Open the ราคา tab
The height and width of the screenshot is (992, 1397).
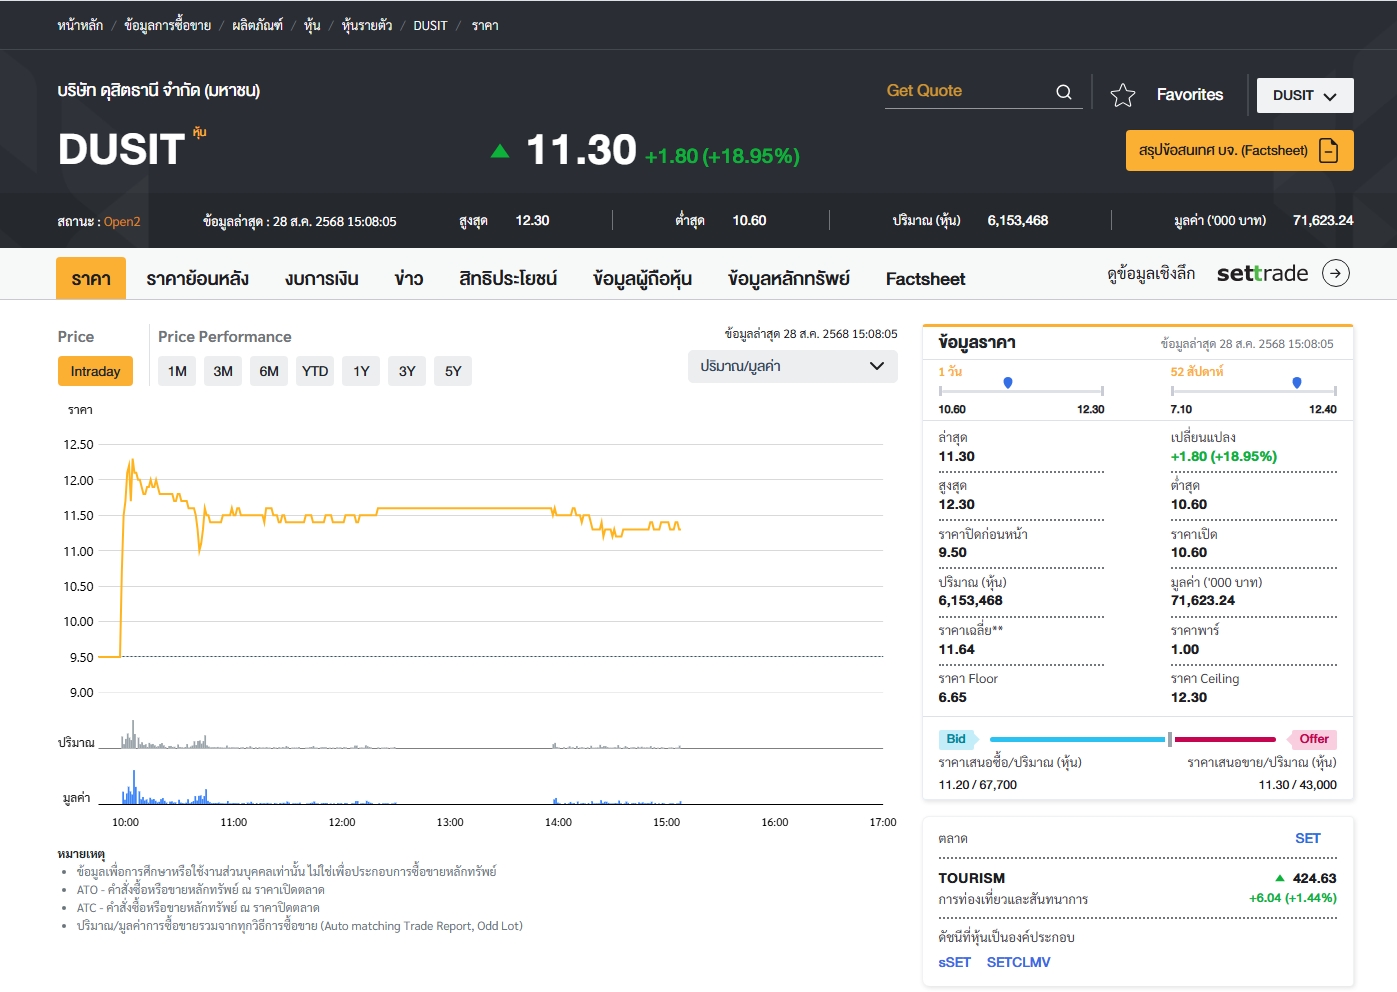[x=91, y=278]
